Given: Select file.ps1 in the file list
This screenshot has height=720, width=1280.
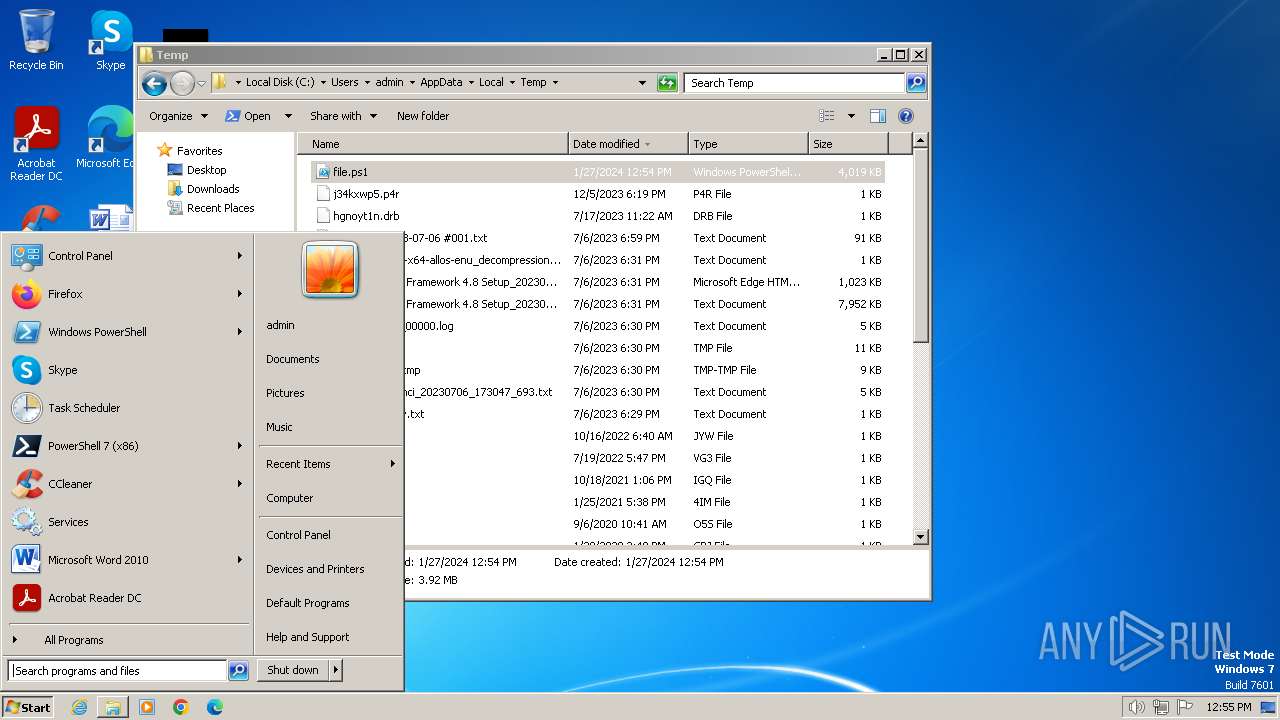Looking at the screenshot, I should (x=598, y=172).
